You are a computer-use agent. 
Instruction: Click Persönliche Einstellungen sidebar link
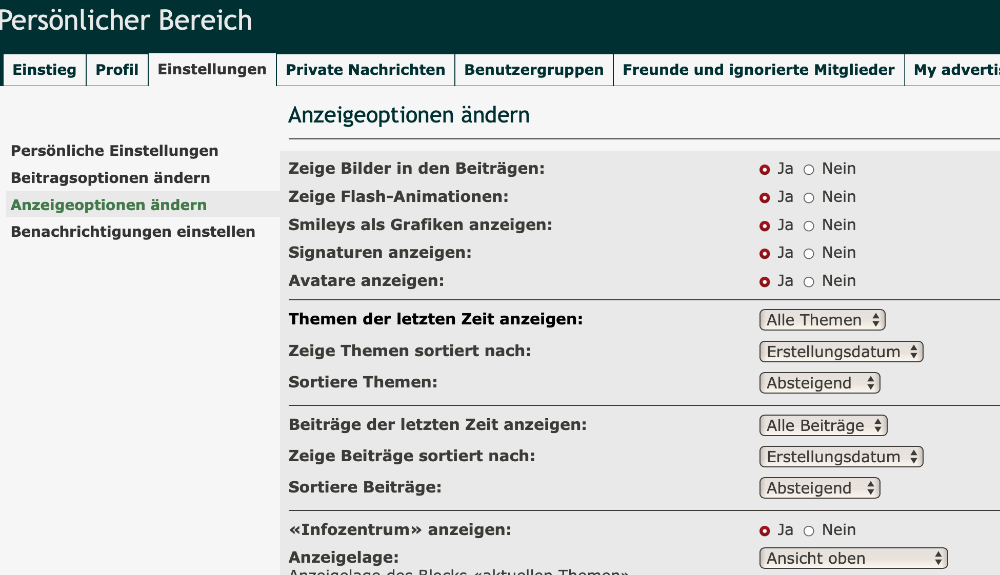(114, 151)
